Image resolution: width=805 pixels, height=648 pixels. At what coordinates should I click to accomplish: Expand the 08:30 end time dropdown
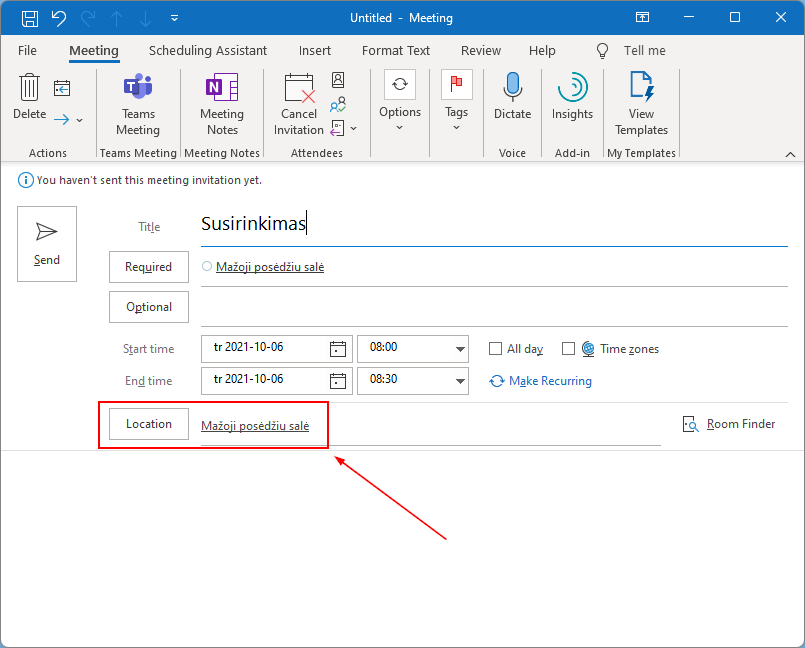click(460, 381)
